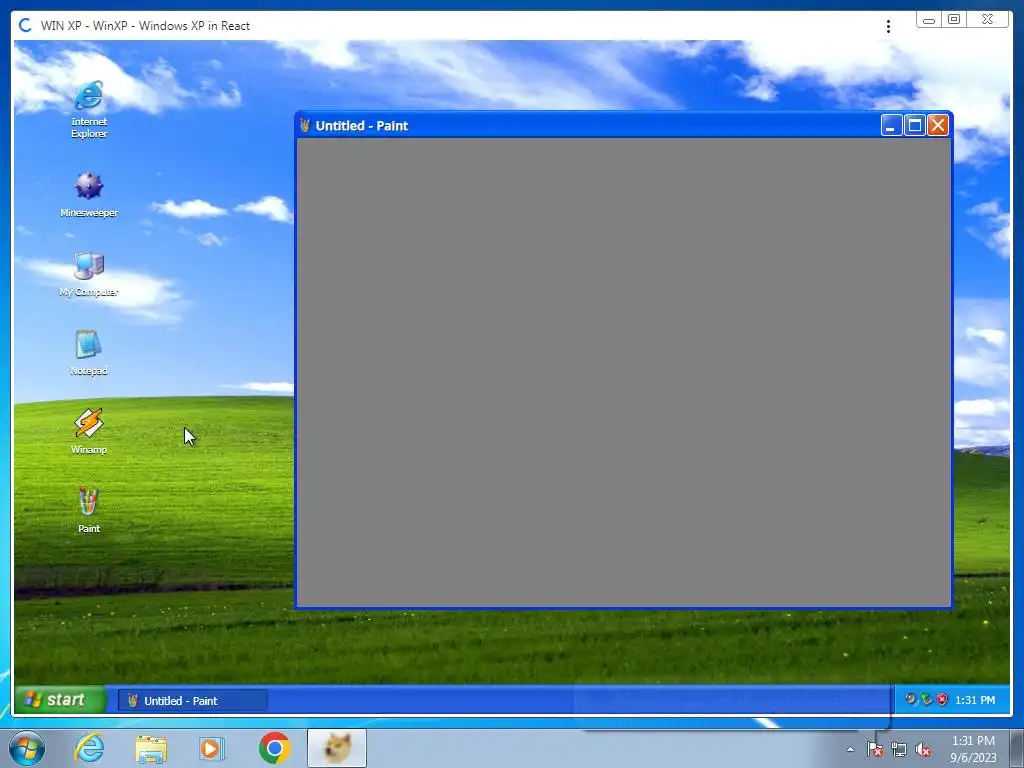The height and width of the screenshot is (768, 1024).
Task: Select the Paint desktop icon
Action: point(89,510)
